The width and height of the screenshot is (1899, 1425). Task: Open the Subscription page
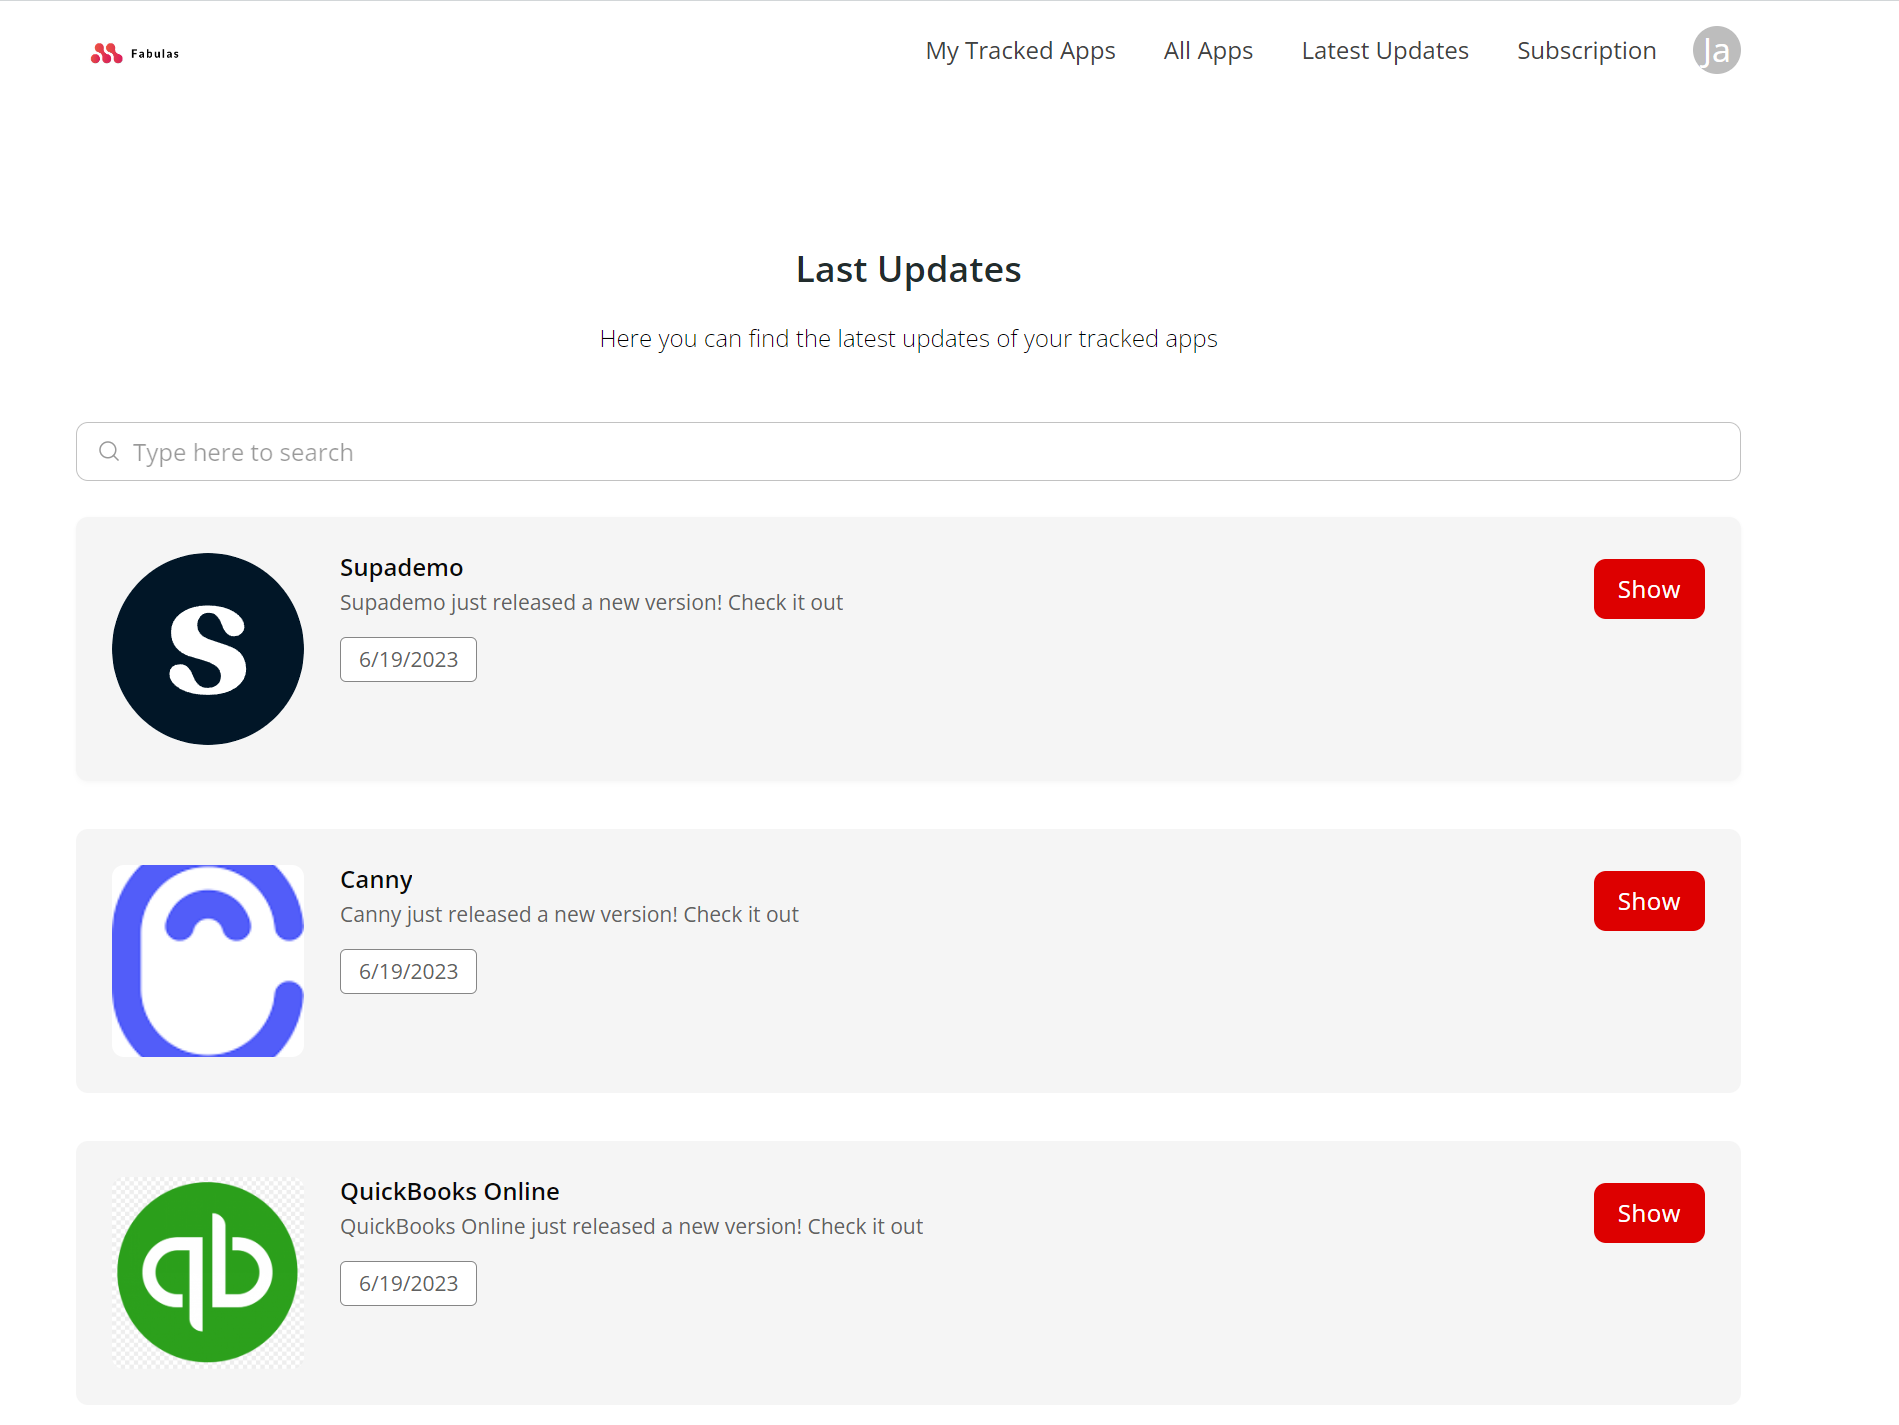point(1586,51)
